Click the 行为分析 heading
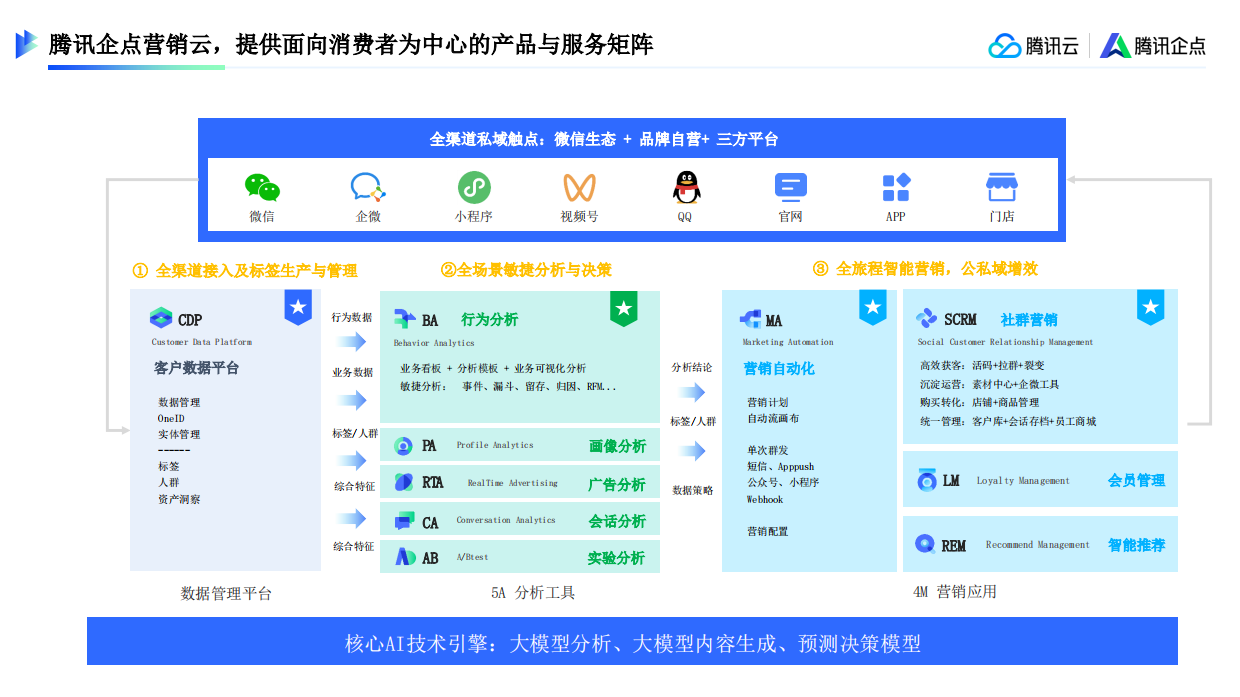The image size is (1240, 697). point(490,320)
